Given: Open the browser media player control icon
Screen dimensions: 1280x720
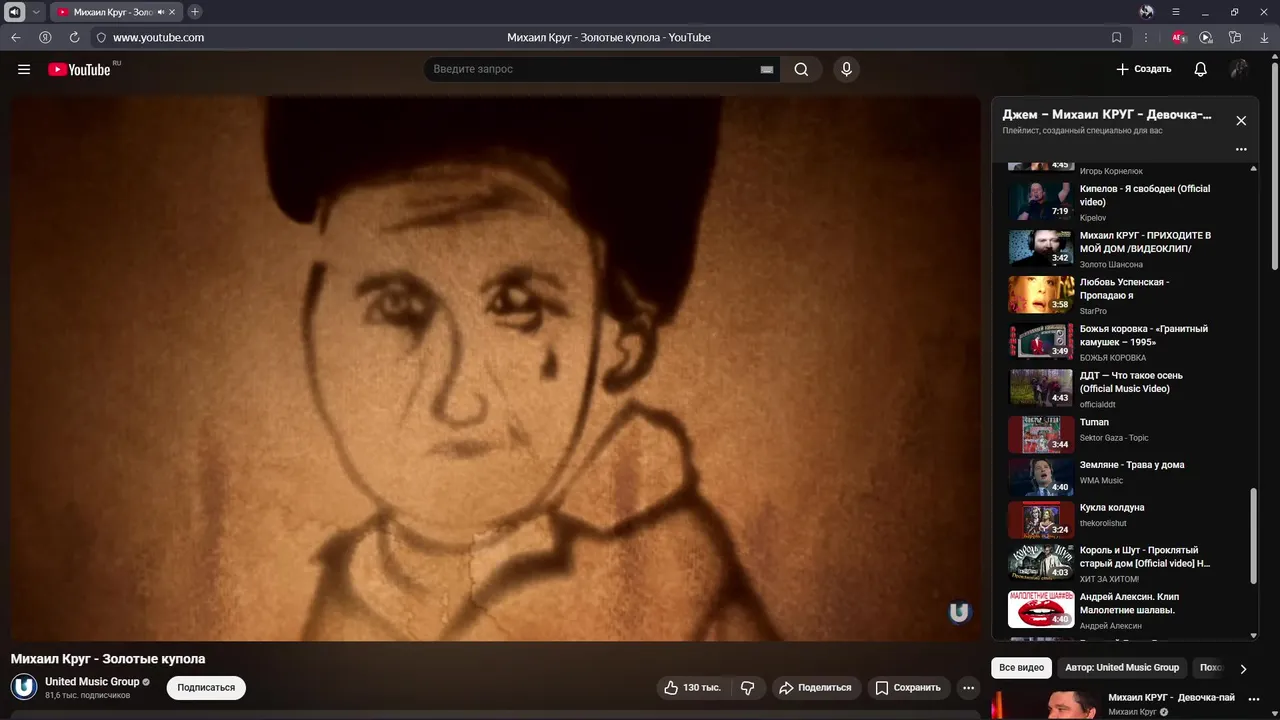Looking at the screenshot, I should (1206, 37).
